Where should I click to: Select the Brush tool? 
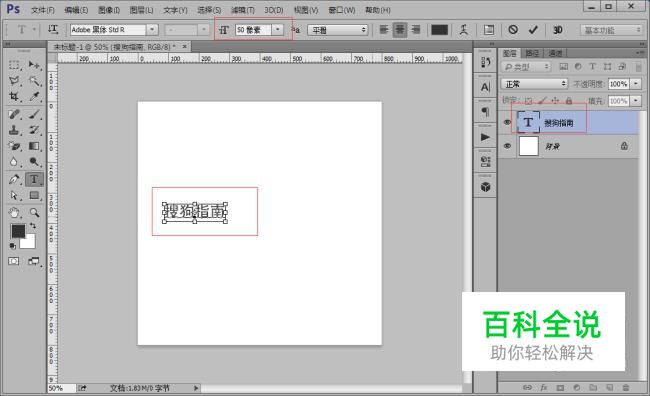[x=34, y=114]
